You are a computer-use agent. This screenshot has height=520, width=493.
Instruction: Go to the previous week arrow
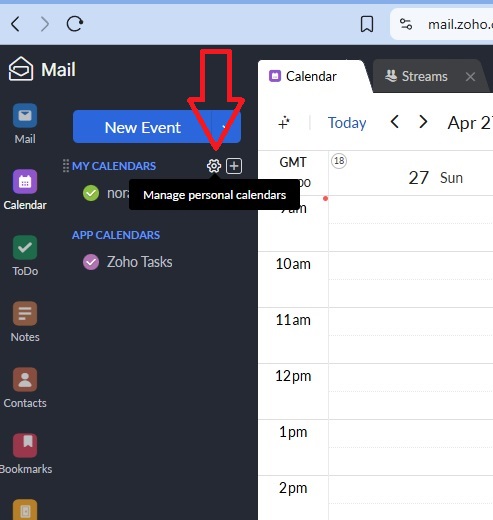click(x=395, y=122)
